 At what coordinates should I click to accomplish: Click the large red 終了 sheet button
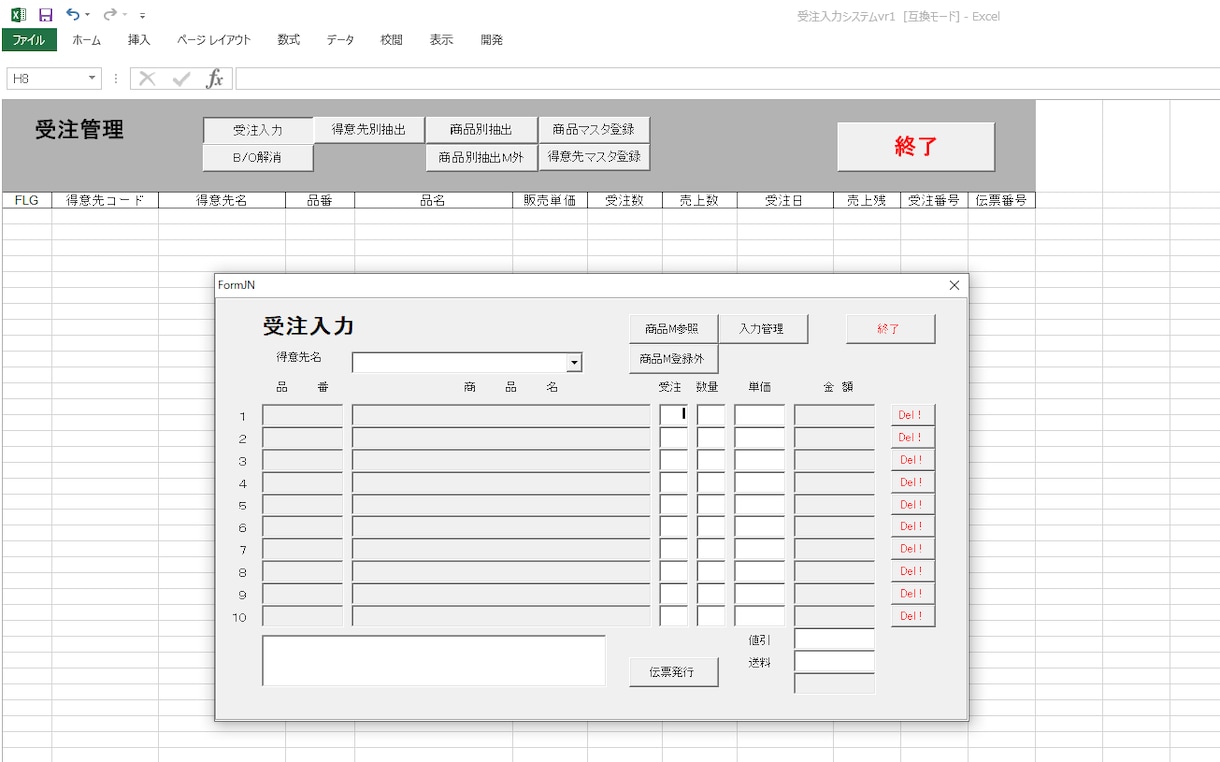[916, 146]
